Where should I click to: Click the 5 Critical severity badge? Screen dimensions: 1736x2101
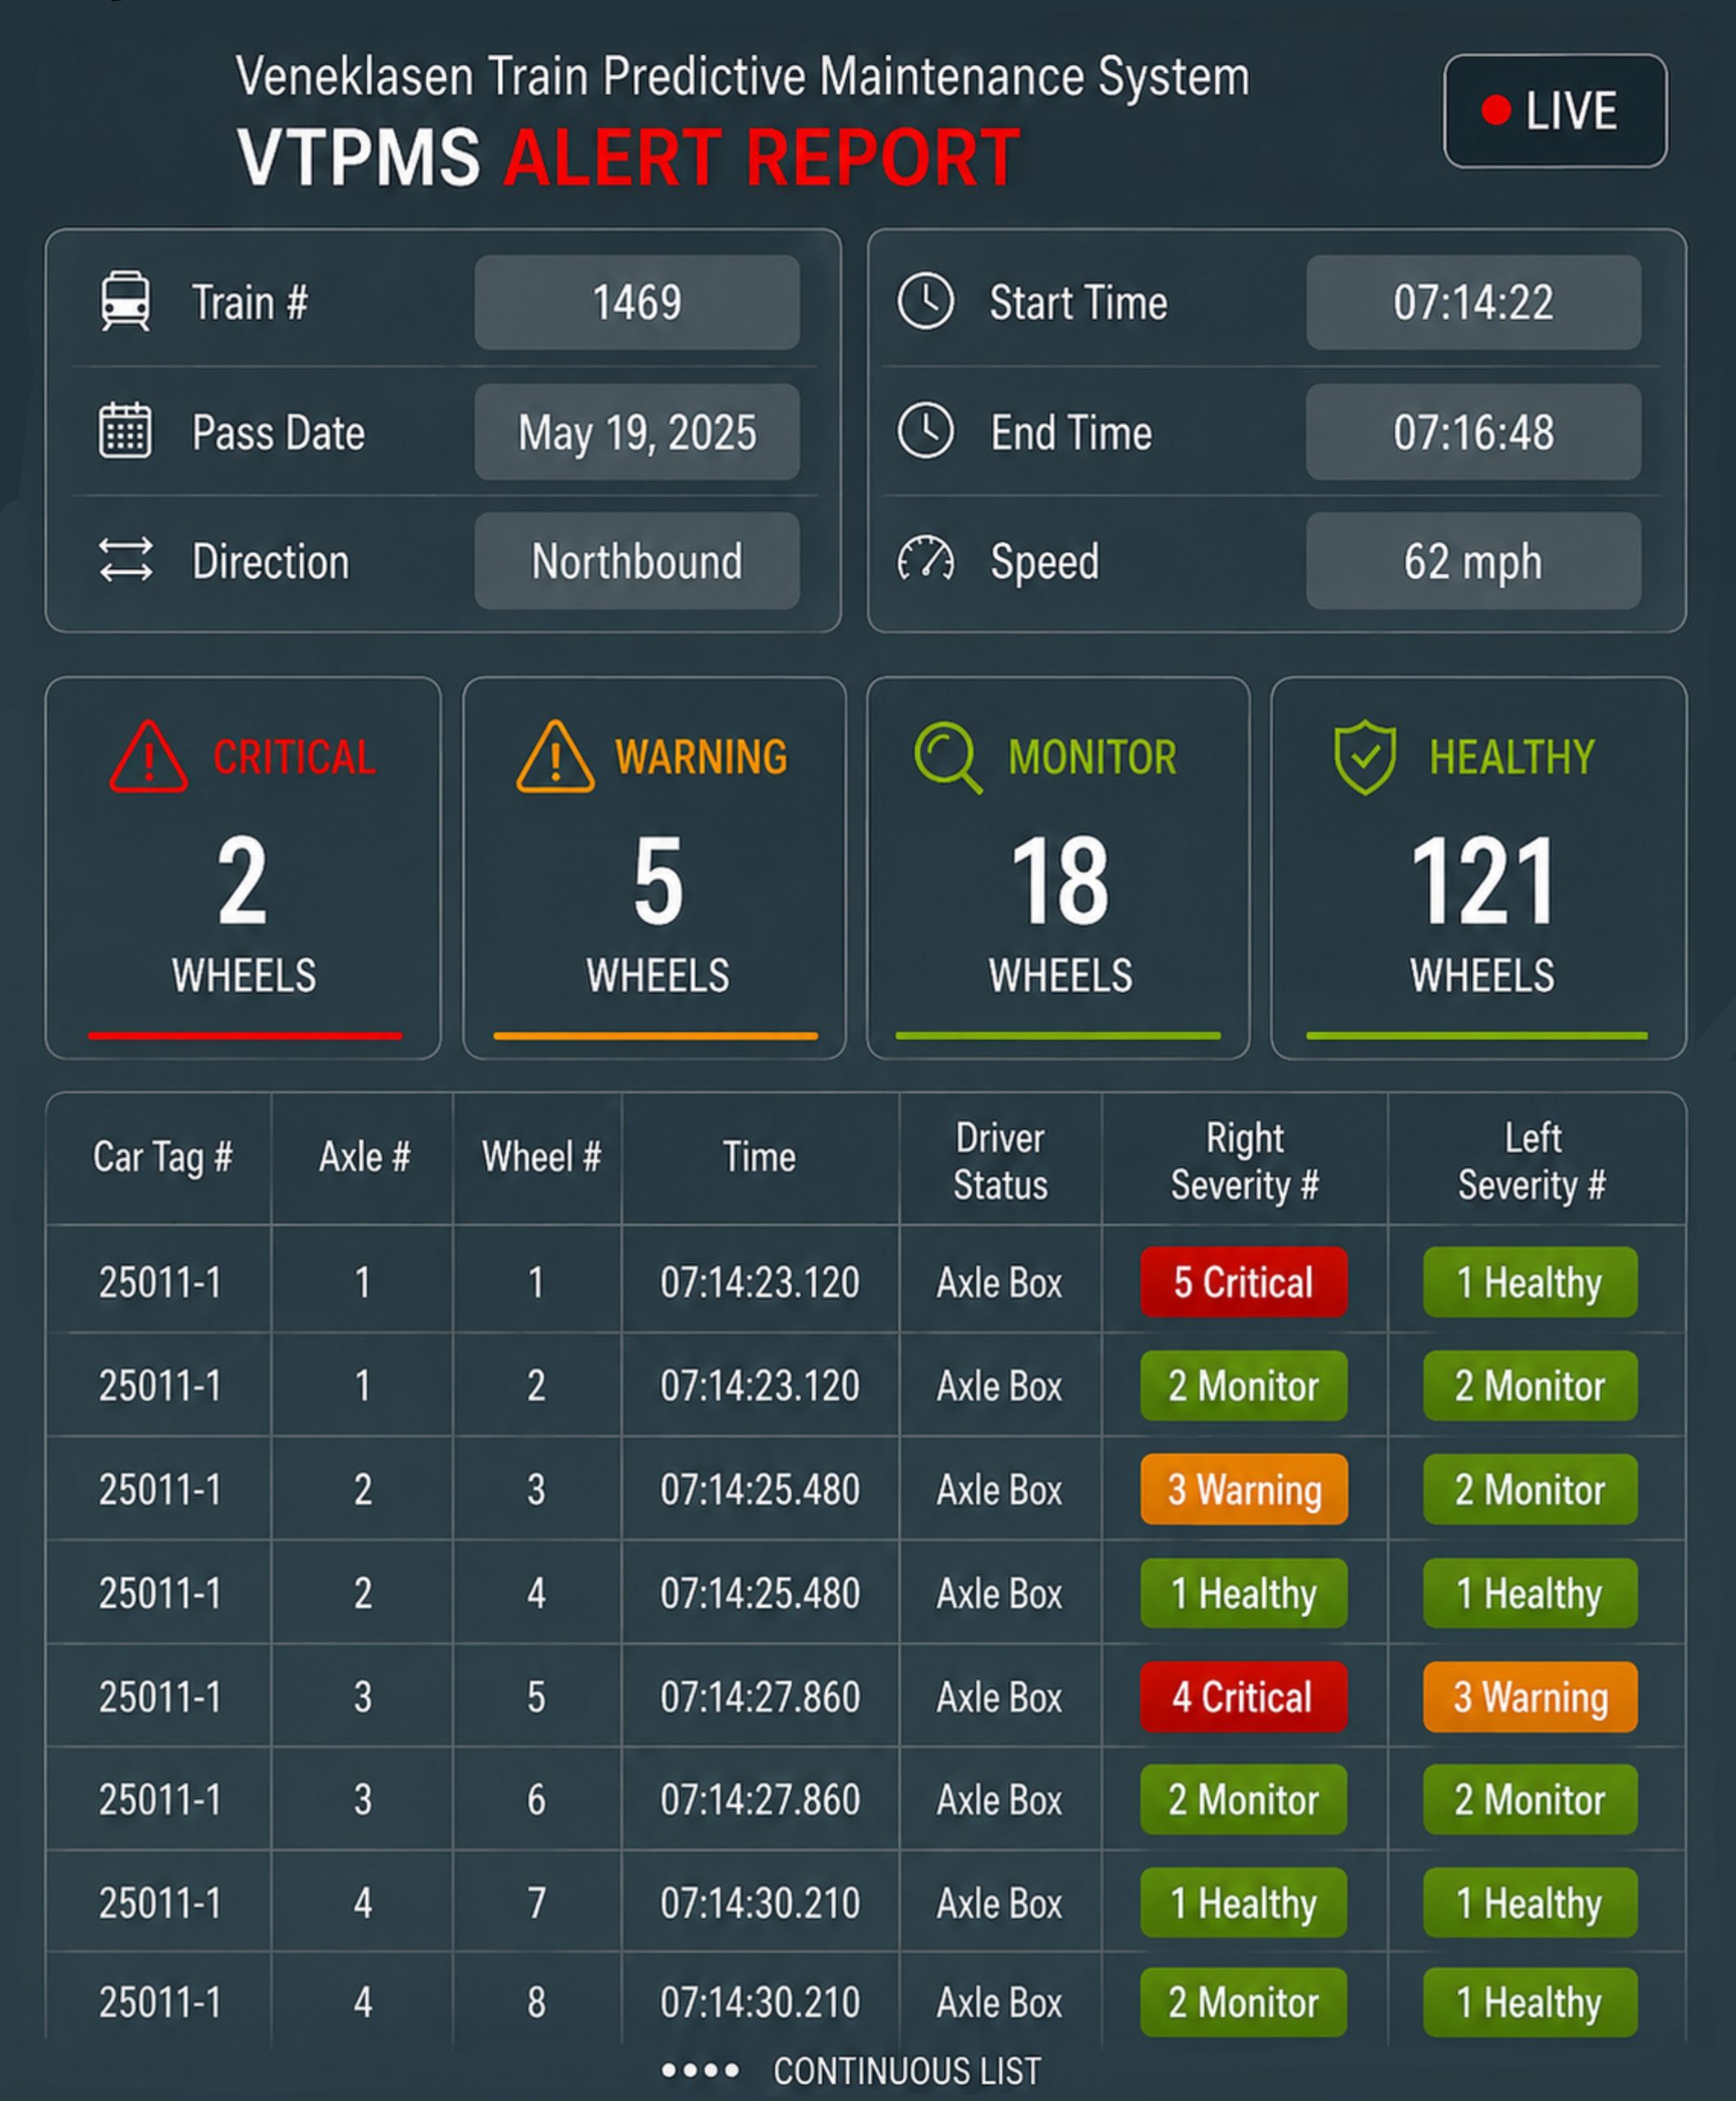click(1244, 1282)
